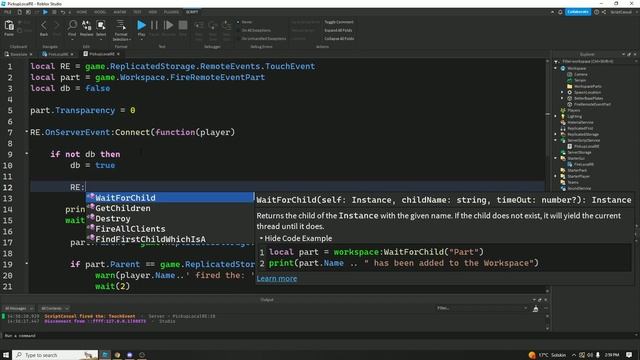This screenshot has height=360, width=640.
Task: Select ServerStorage in Explorer
Action: tap(579, 152)
